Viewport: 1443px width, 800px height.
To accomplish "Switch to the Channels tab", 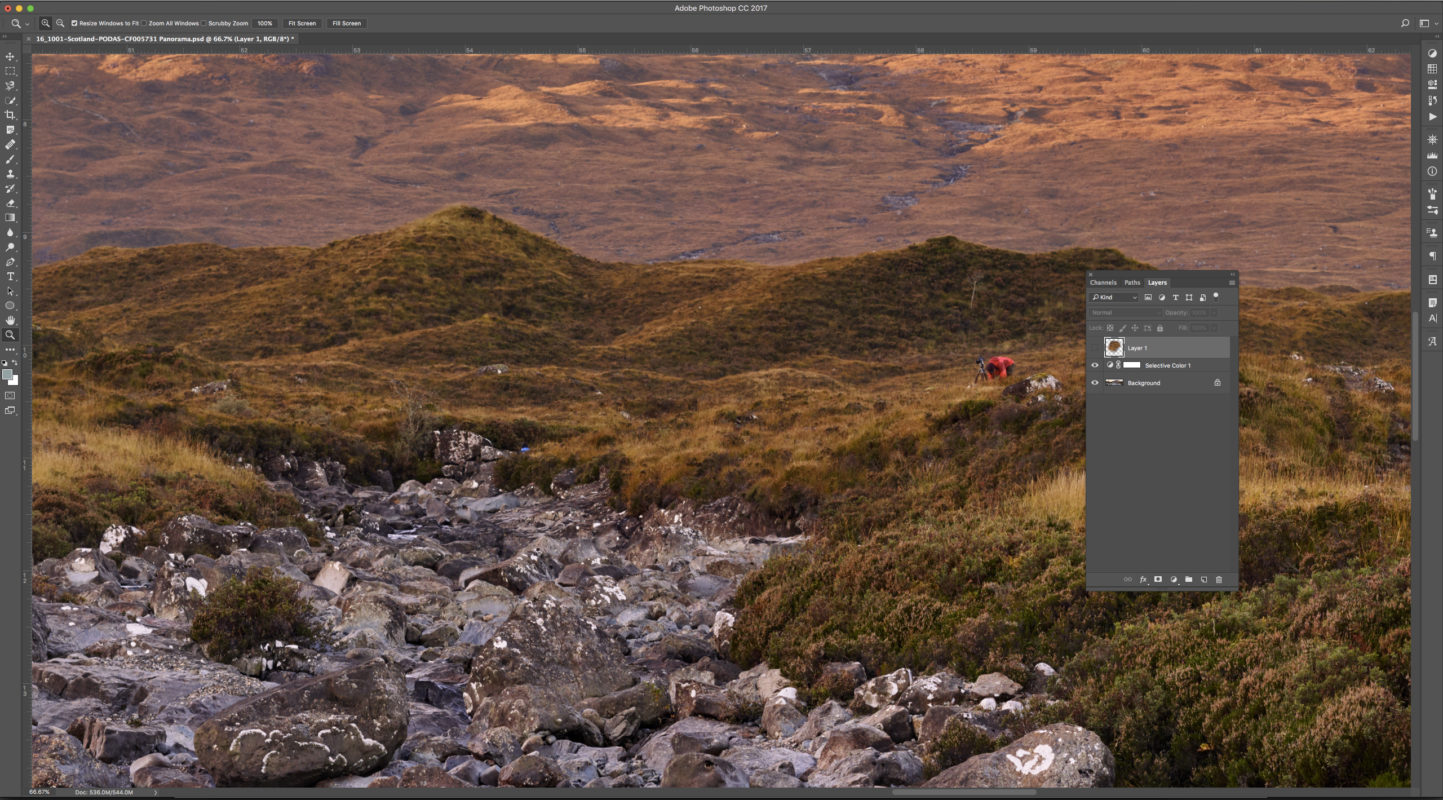I will coord(1104,282).
